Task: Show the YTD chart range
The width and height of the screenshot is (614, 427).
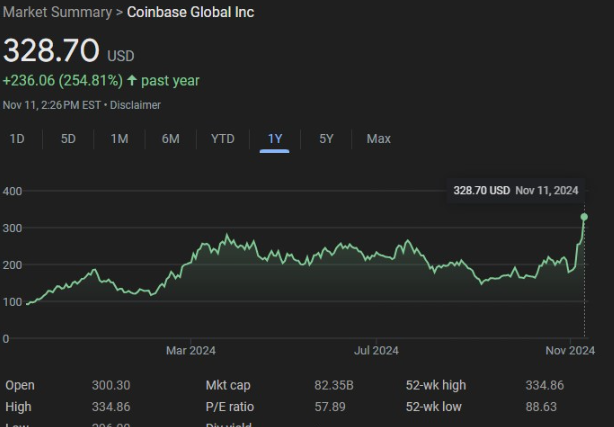Action: [222, 139]
